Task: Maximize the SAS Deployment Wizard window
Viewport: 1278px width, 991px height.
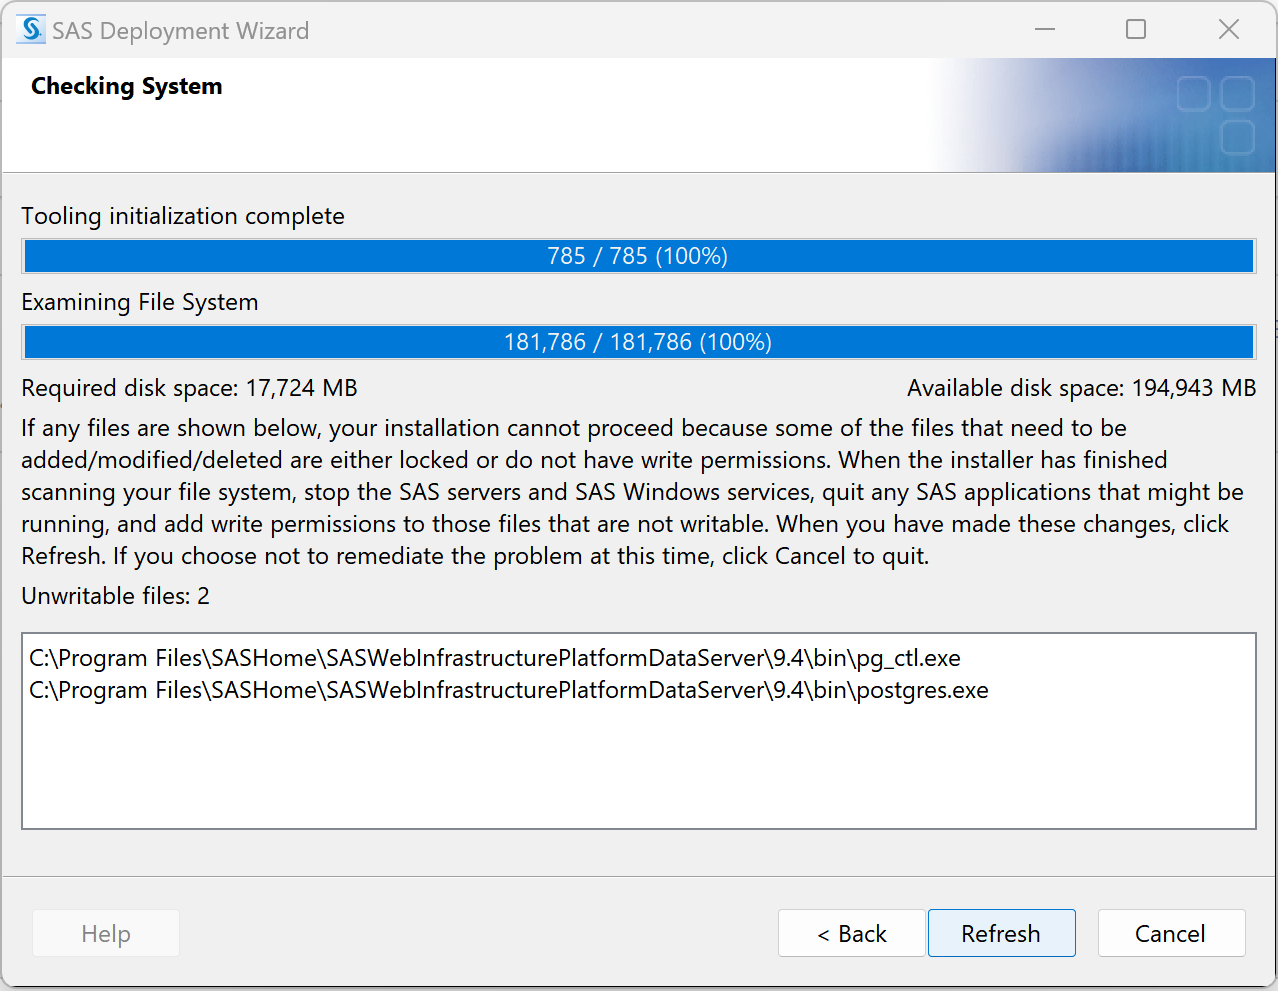Action: click(1136, 30)
